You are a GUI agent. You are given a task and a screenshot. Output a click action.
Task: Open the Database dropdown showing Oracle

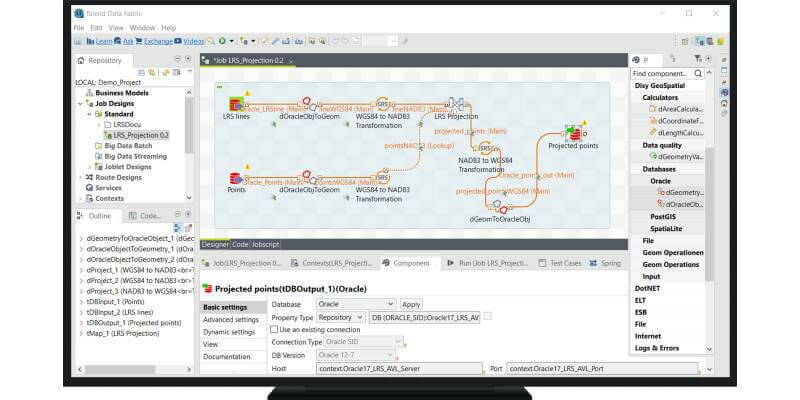pos(356,304)
